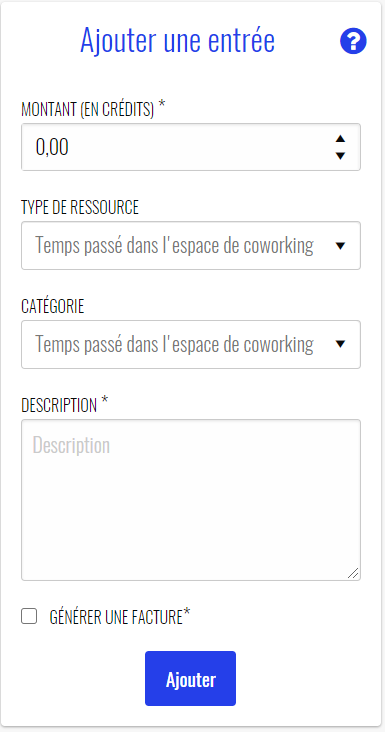Click the Type de ressource label

coord(80,207)
